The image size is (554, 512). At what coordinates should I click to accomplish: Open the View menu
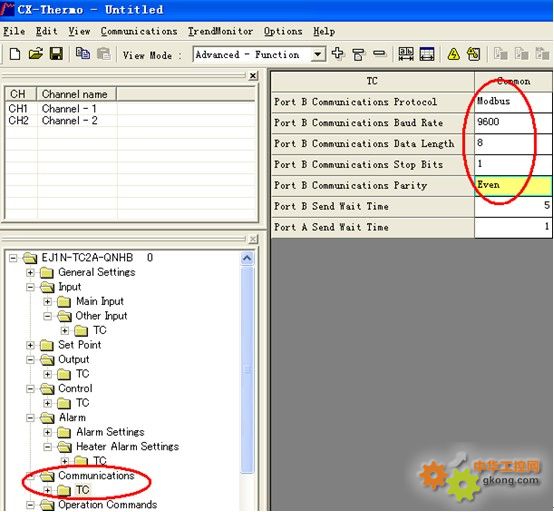click(79, 31)
